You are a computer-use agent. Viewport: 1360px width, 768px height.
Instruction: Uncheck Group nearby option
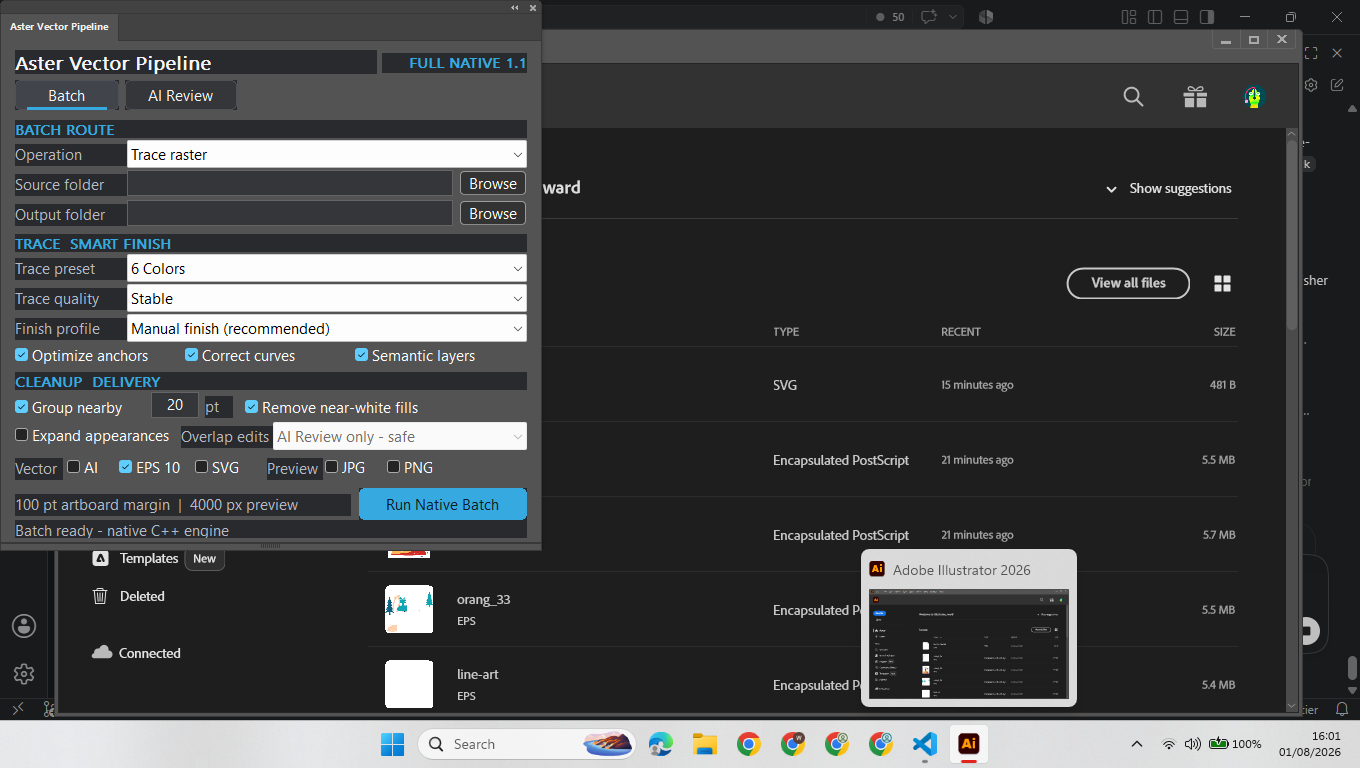point(22,407)
